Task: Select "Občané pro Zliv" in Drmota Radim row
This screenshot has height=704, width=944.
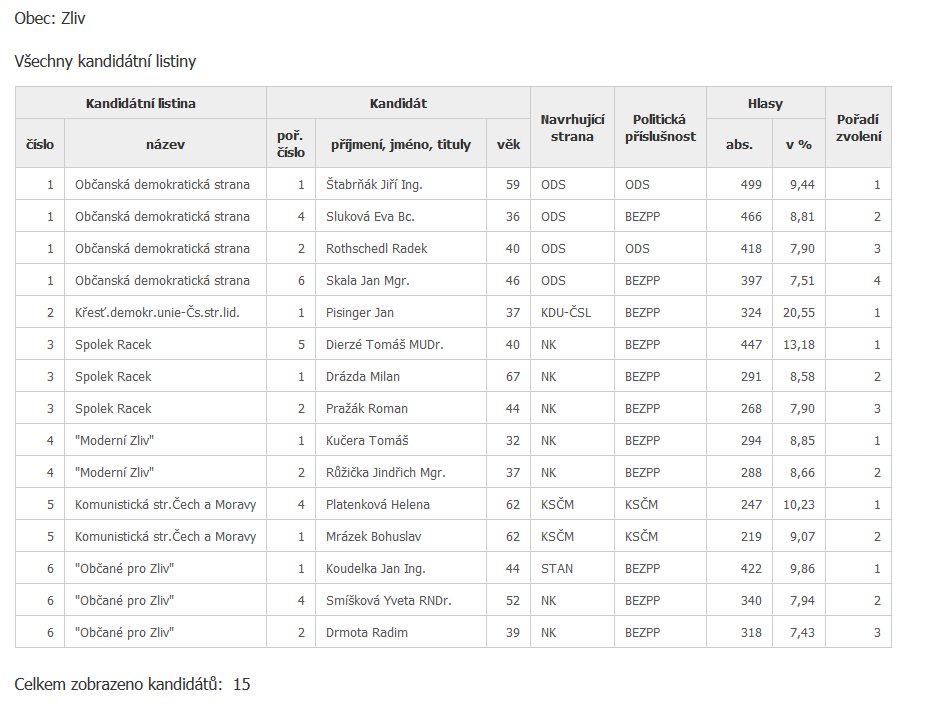Action: coord(124,632)
